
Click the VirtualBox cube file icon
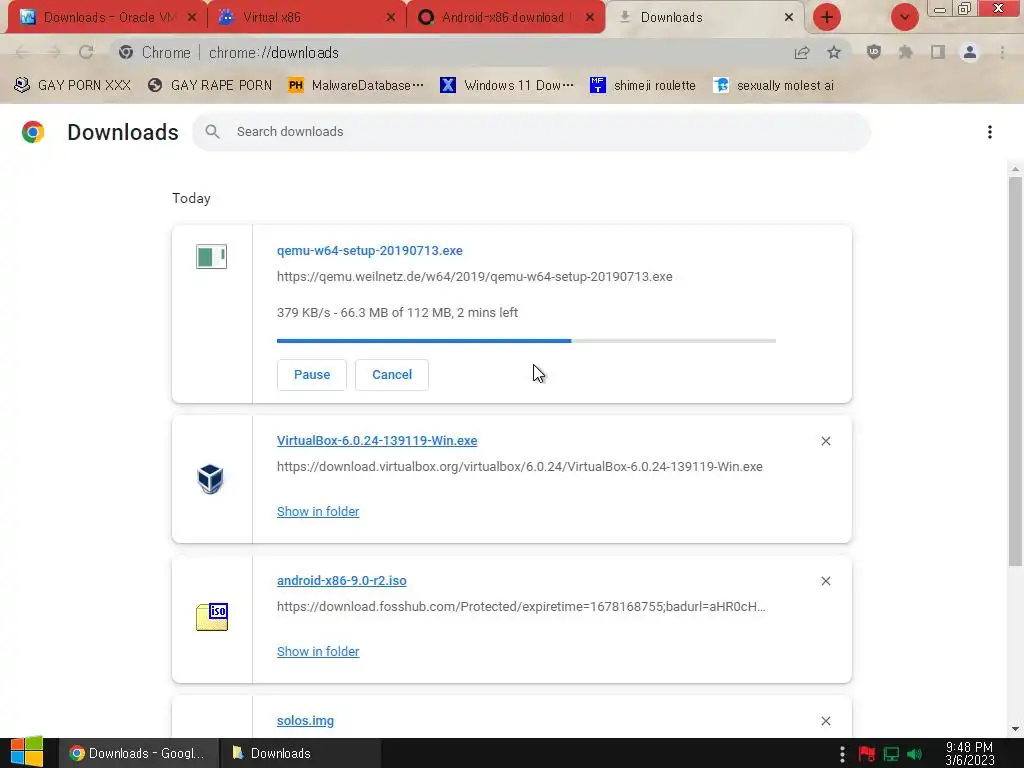(x=210, y=479)
